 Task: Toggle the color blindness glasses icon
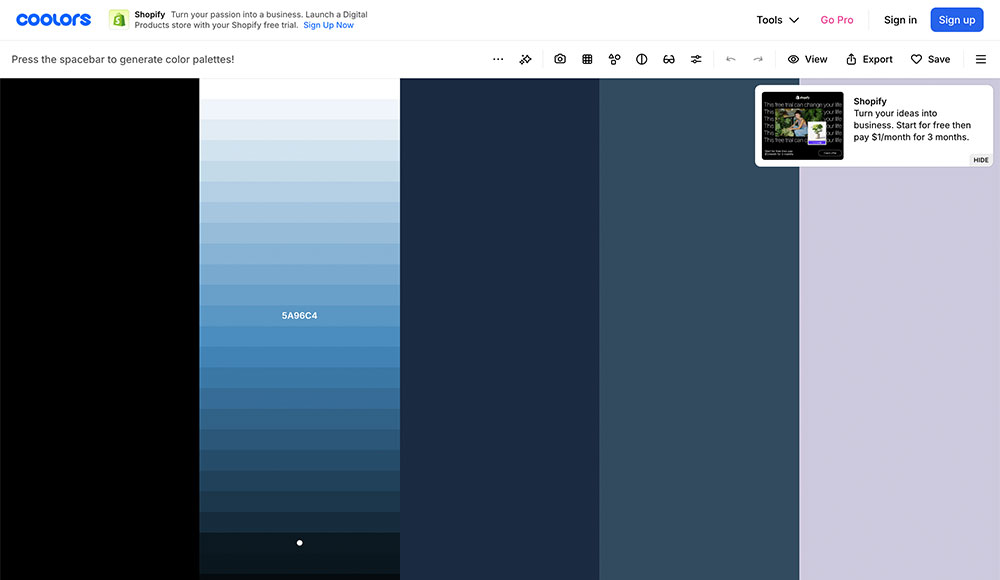click(669, 59)
